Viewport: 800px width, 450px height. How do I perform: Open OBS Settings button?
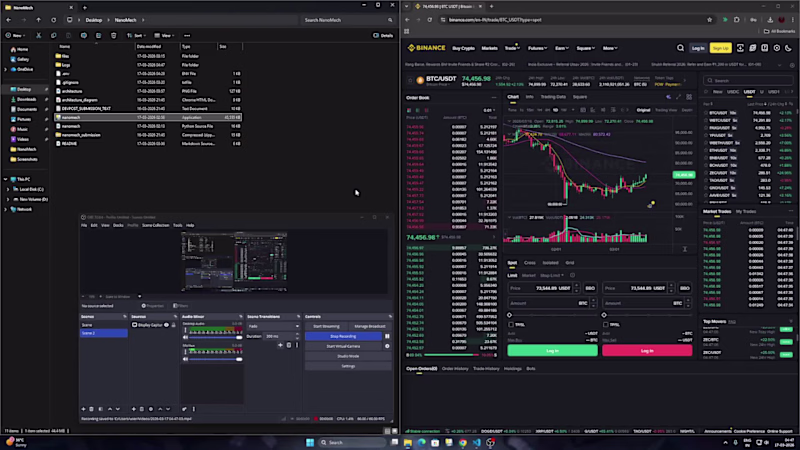click(x=348, y=366)
